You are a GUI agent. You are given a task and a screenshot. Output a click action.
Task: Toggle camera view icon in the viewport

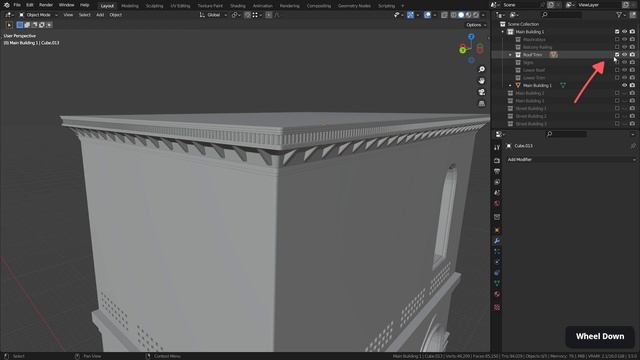coord(482,92)
